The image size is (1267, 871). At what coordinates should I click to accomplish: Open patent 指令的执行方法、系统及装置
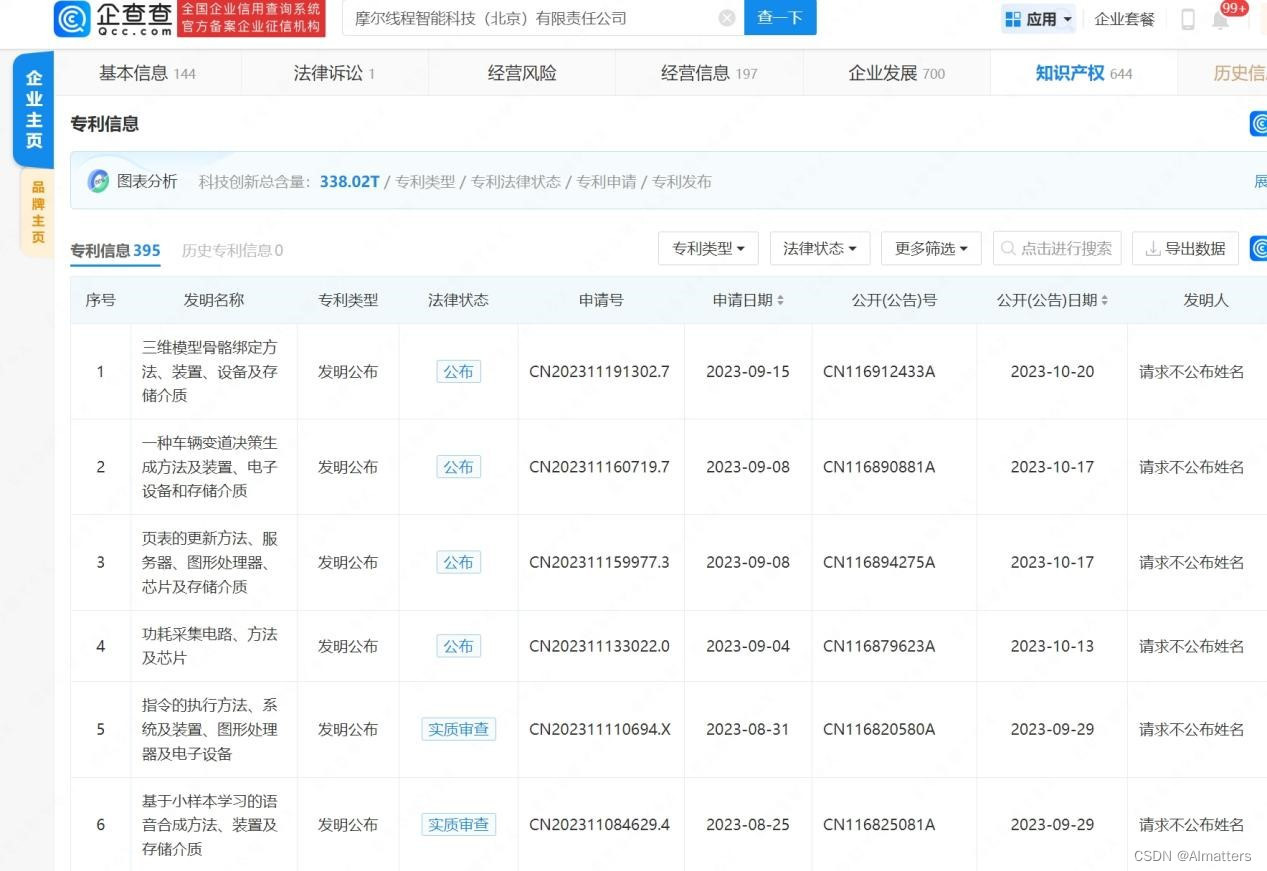[x=210, y=729]
